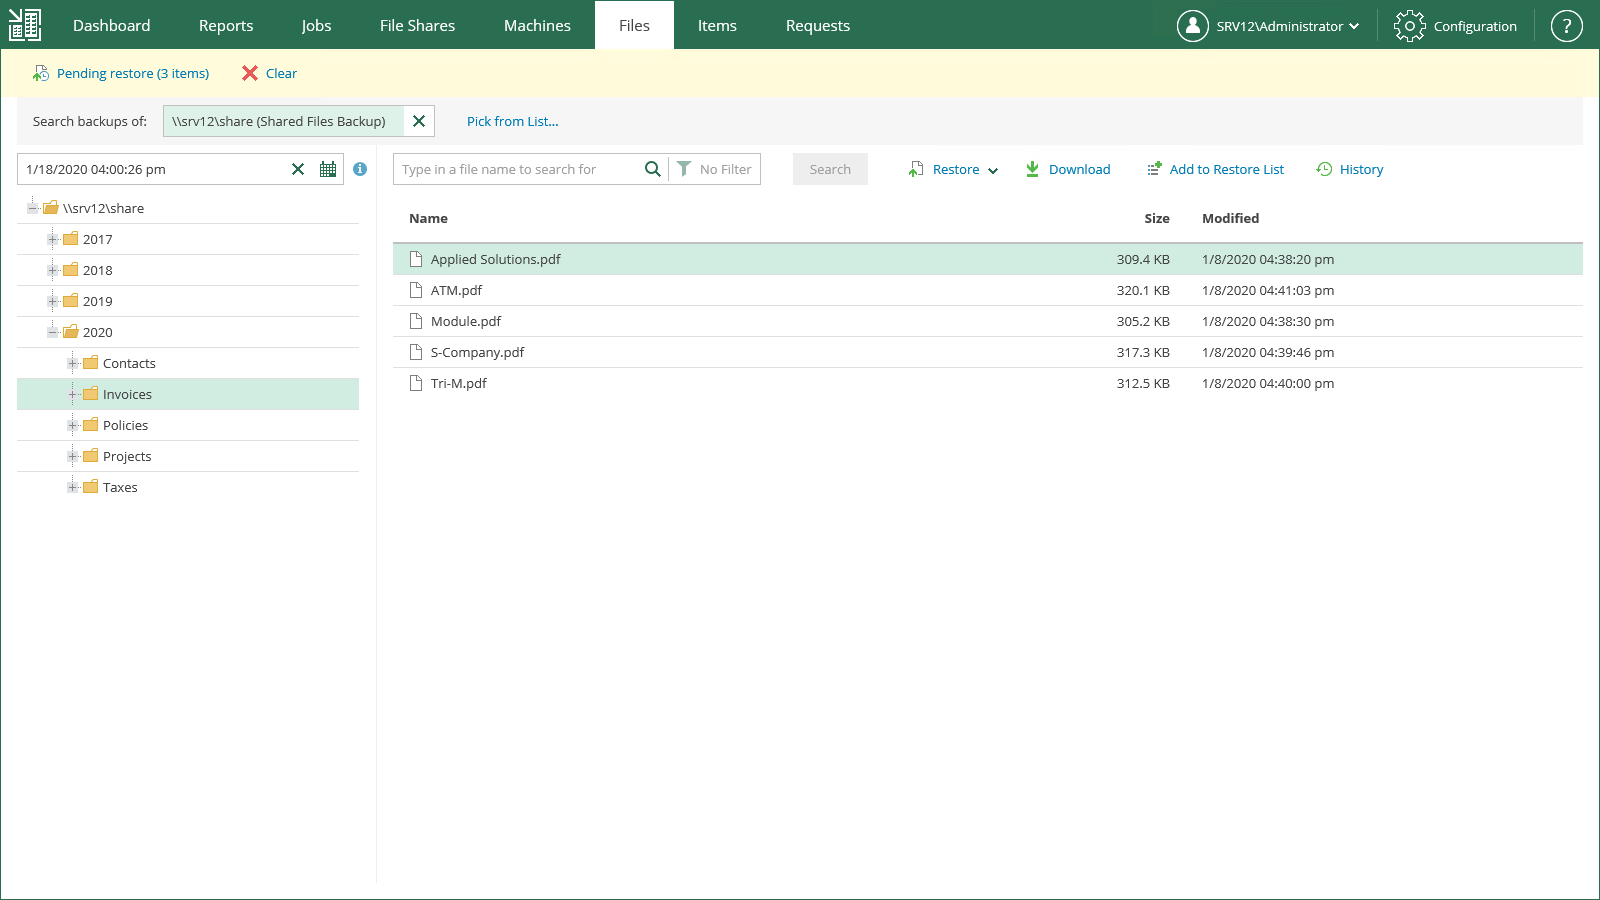
Task: Switch to the File Shares tab
Action: (x=417, y=26)
